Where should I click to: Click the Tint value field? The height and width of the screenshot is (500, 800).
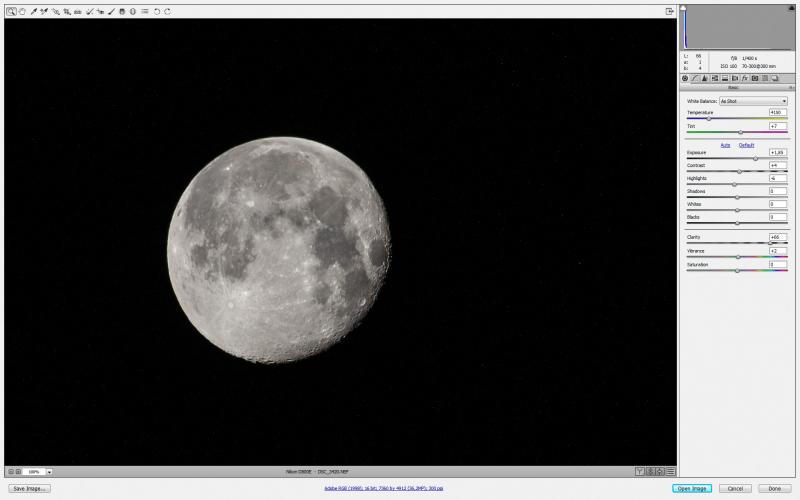tap(778, 126)
